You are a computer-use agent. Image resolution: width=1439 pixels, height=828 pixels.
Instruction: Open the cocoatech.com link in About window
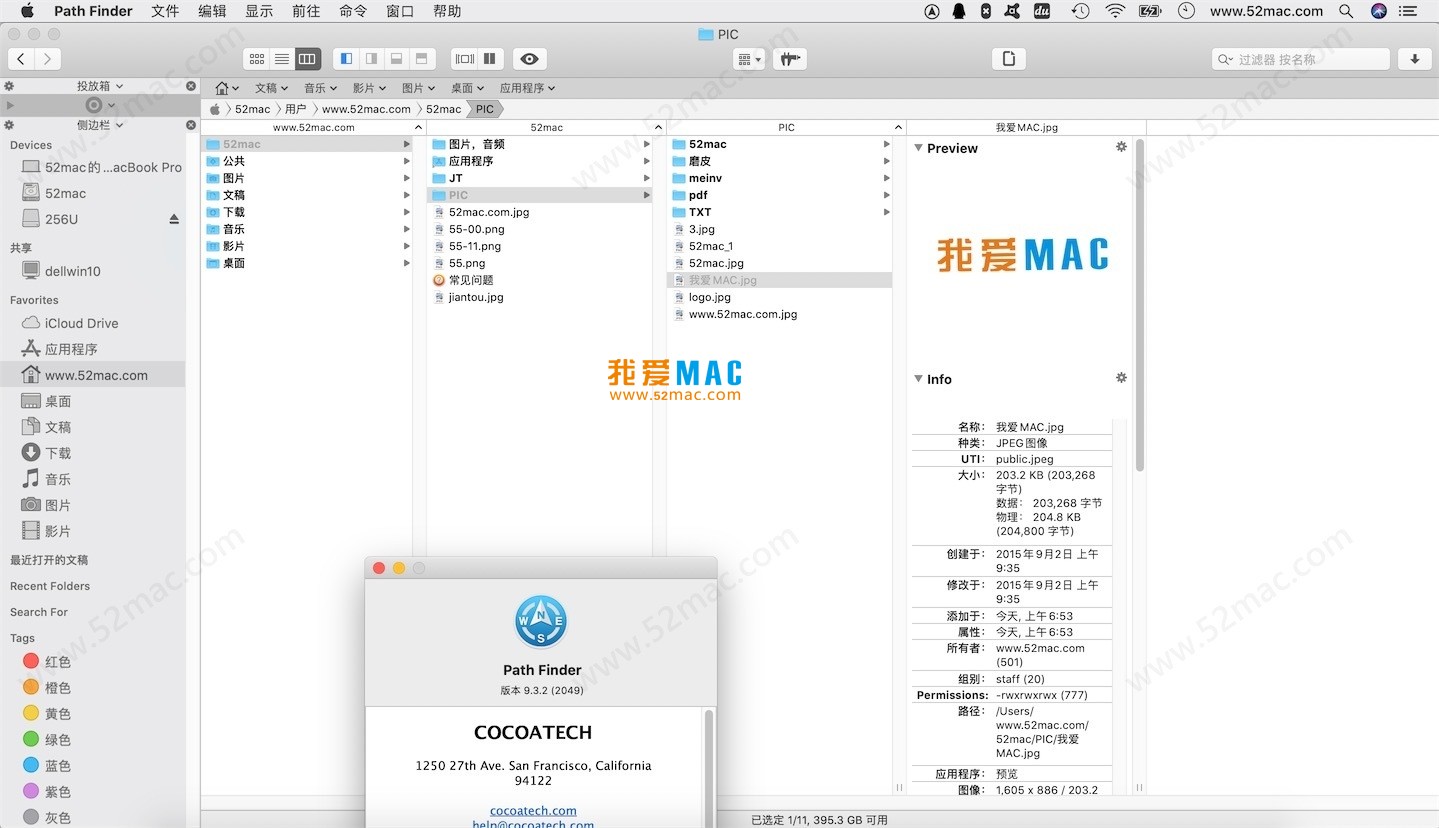tap(533, 811)
